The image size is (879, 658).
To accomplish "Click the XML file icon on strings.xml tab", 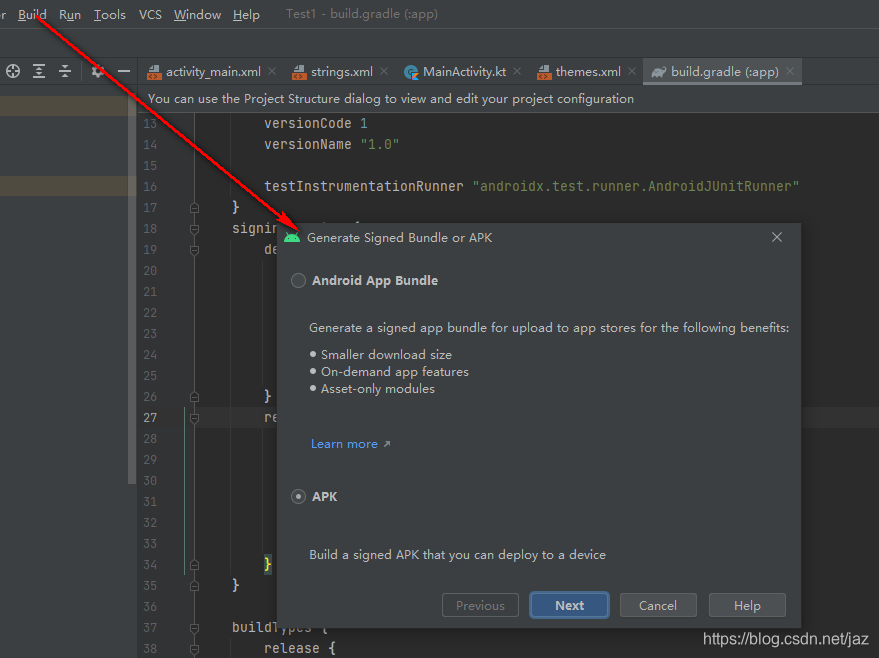I will coord(299,72).
